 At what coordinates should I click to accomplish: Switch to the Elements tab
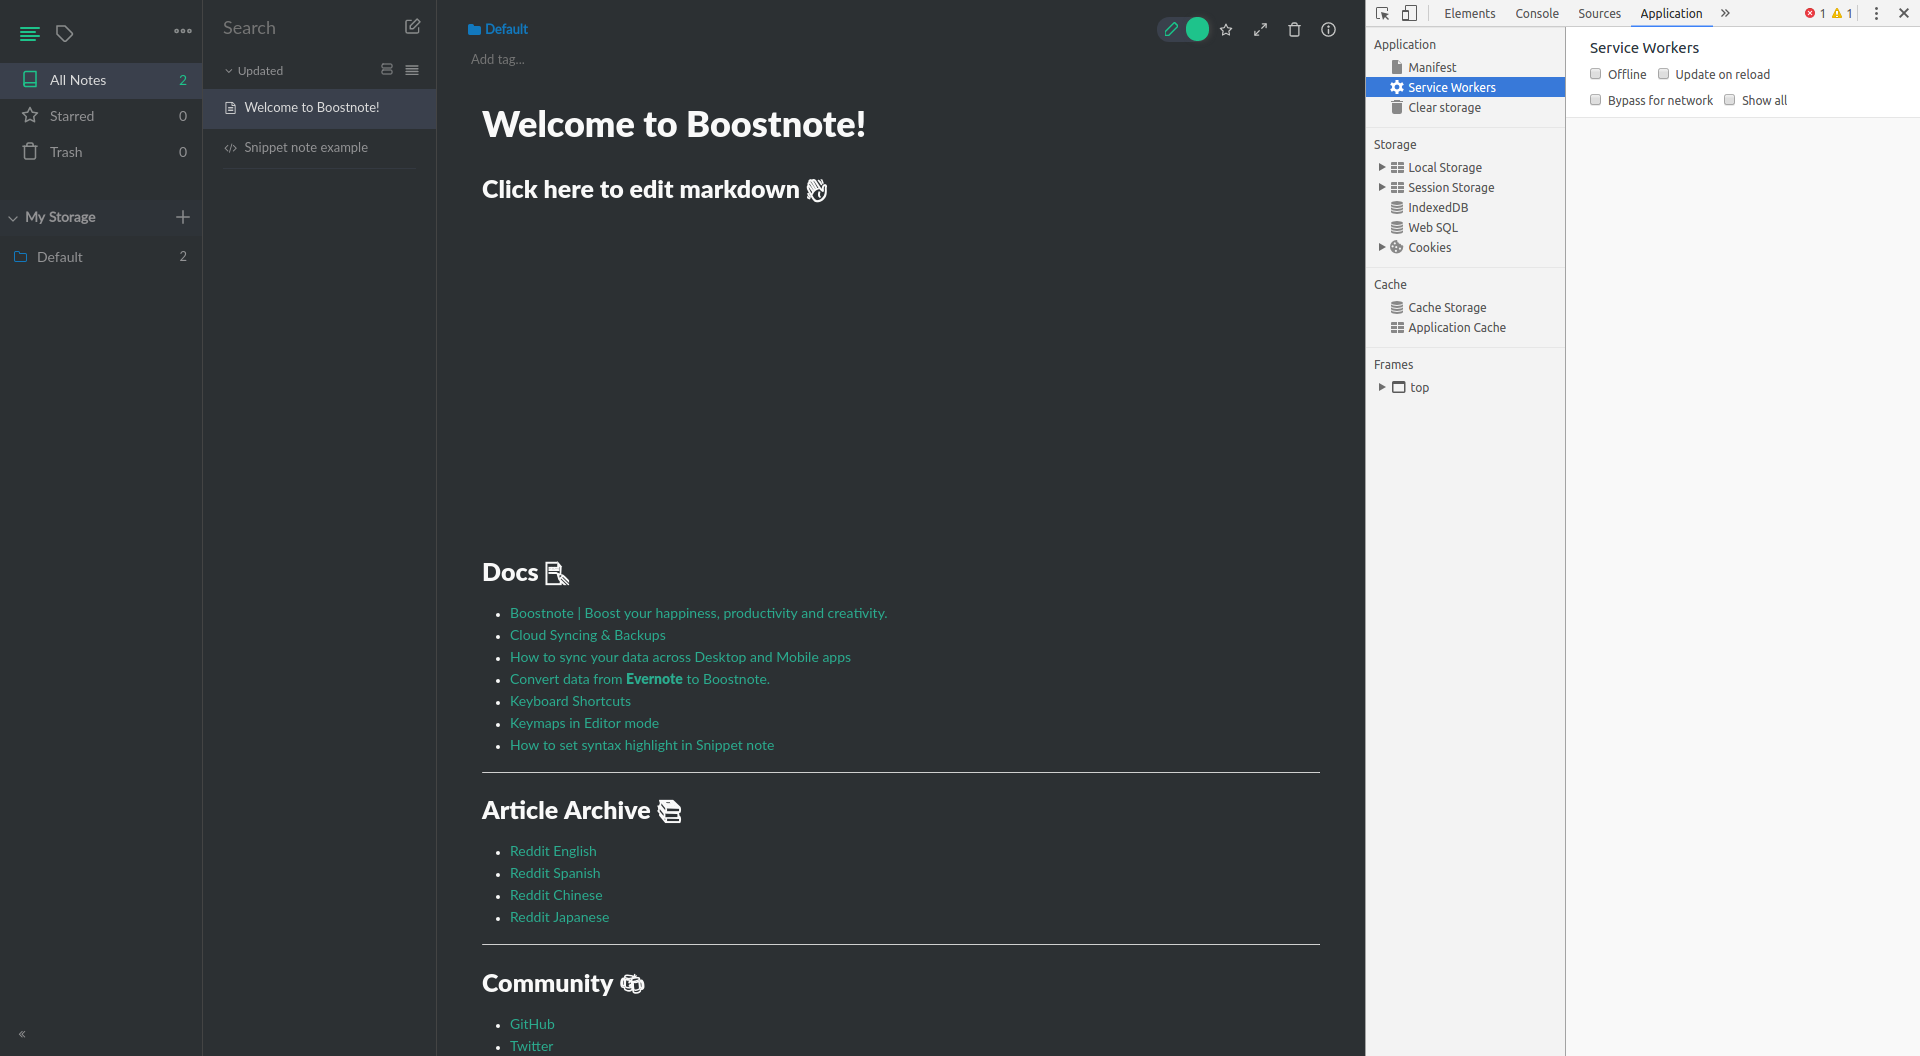[x=1469, y=13]
